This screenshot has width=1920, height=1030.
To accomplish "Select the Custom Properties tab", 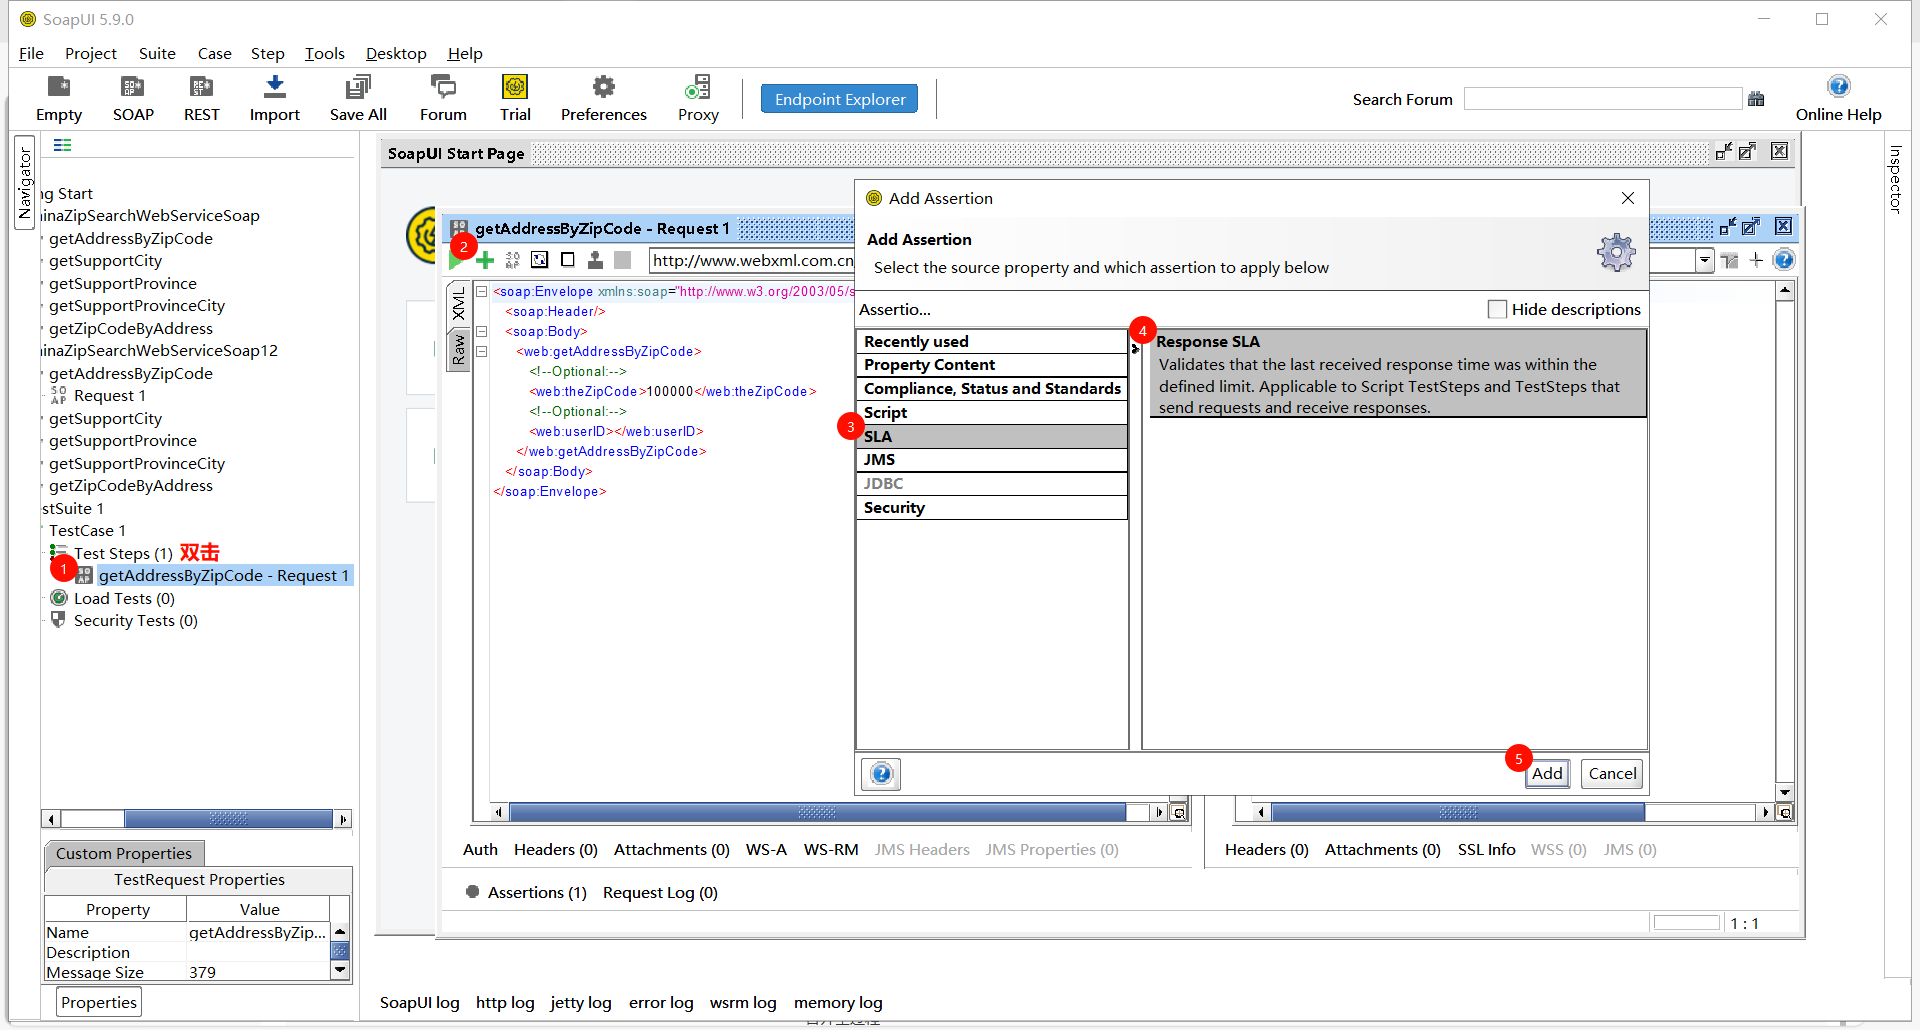I will tap(124, 853).
